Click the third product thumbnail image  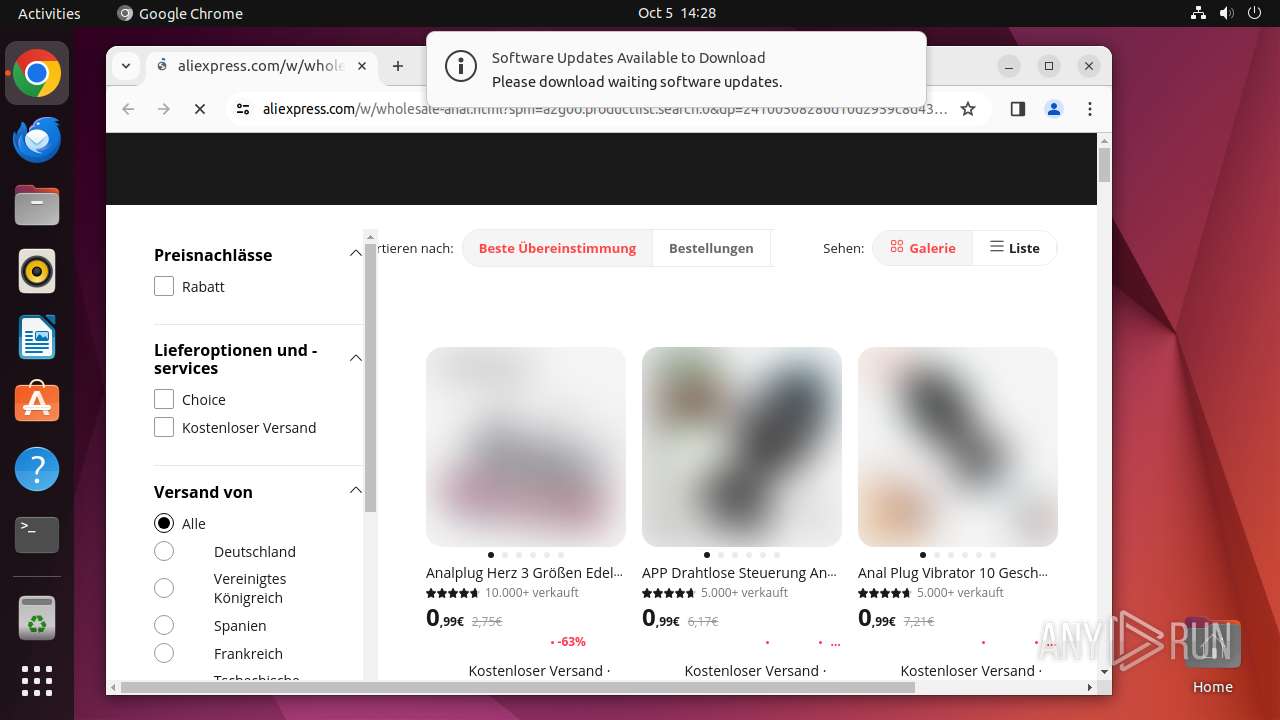[958, 447]
